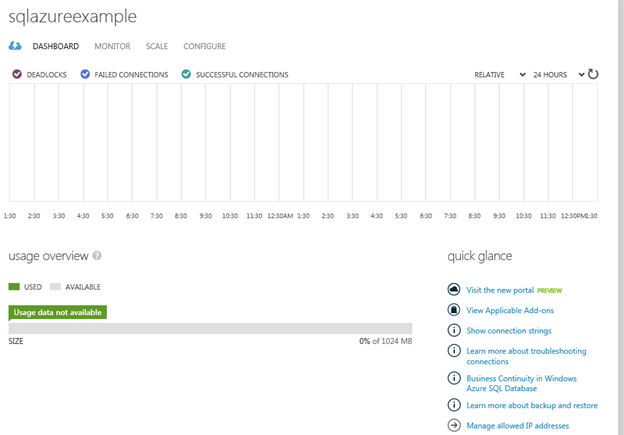
Task: Toggle the Failed Connections metric checkmark
Action: [85, 74]
